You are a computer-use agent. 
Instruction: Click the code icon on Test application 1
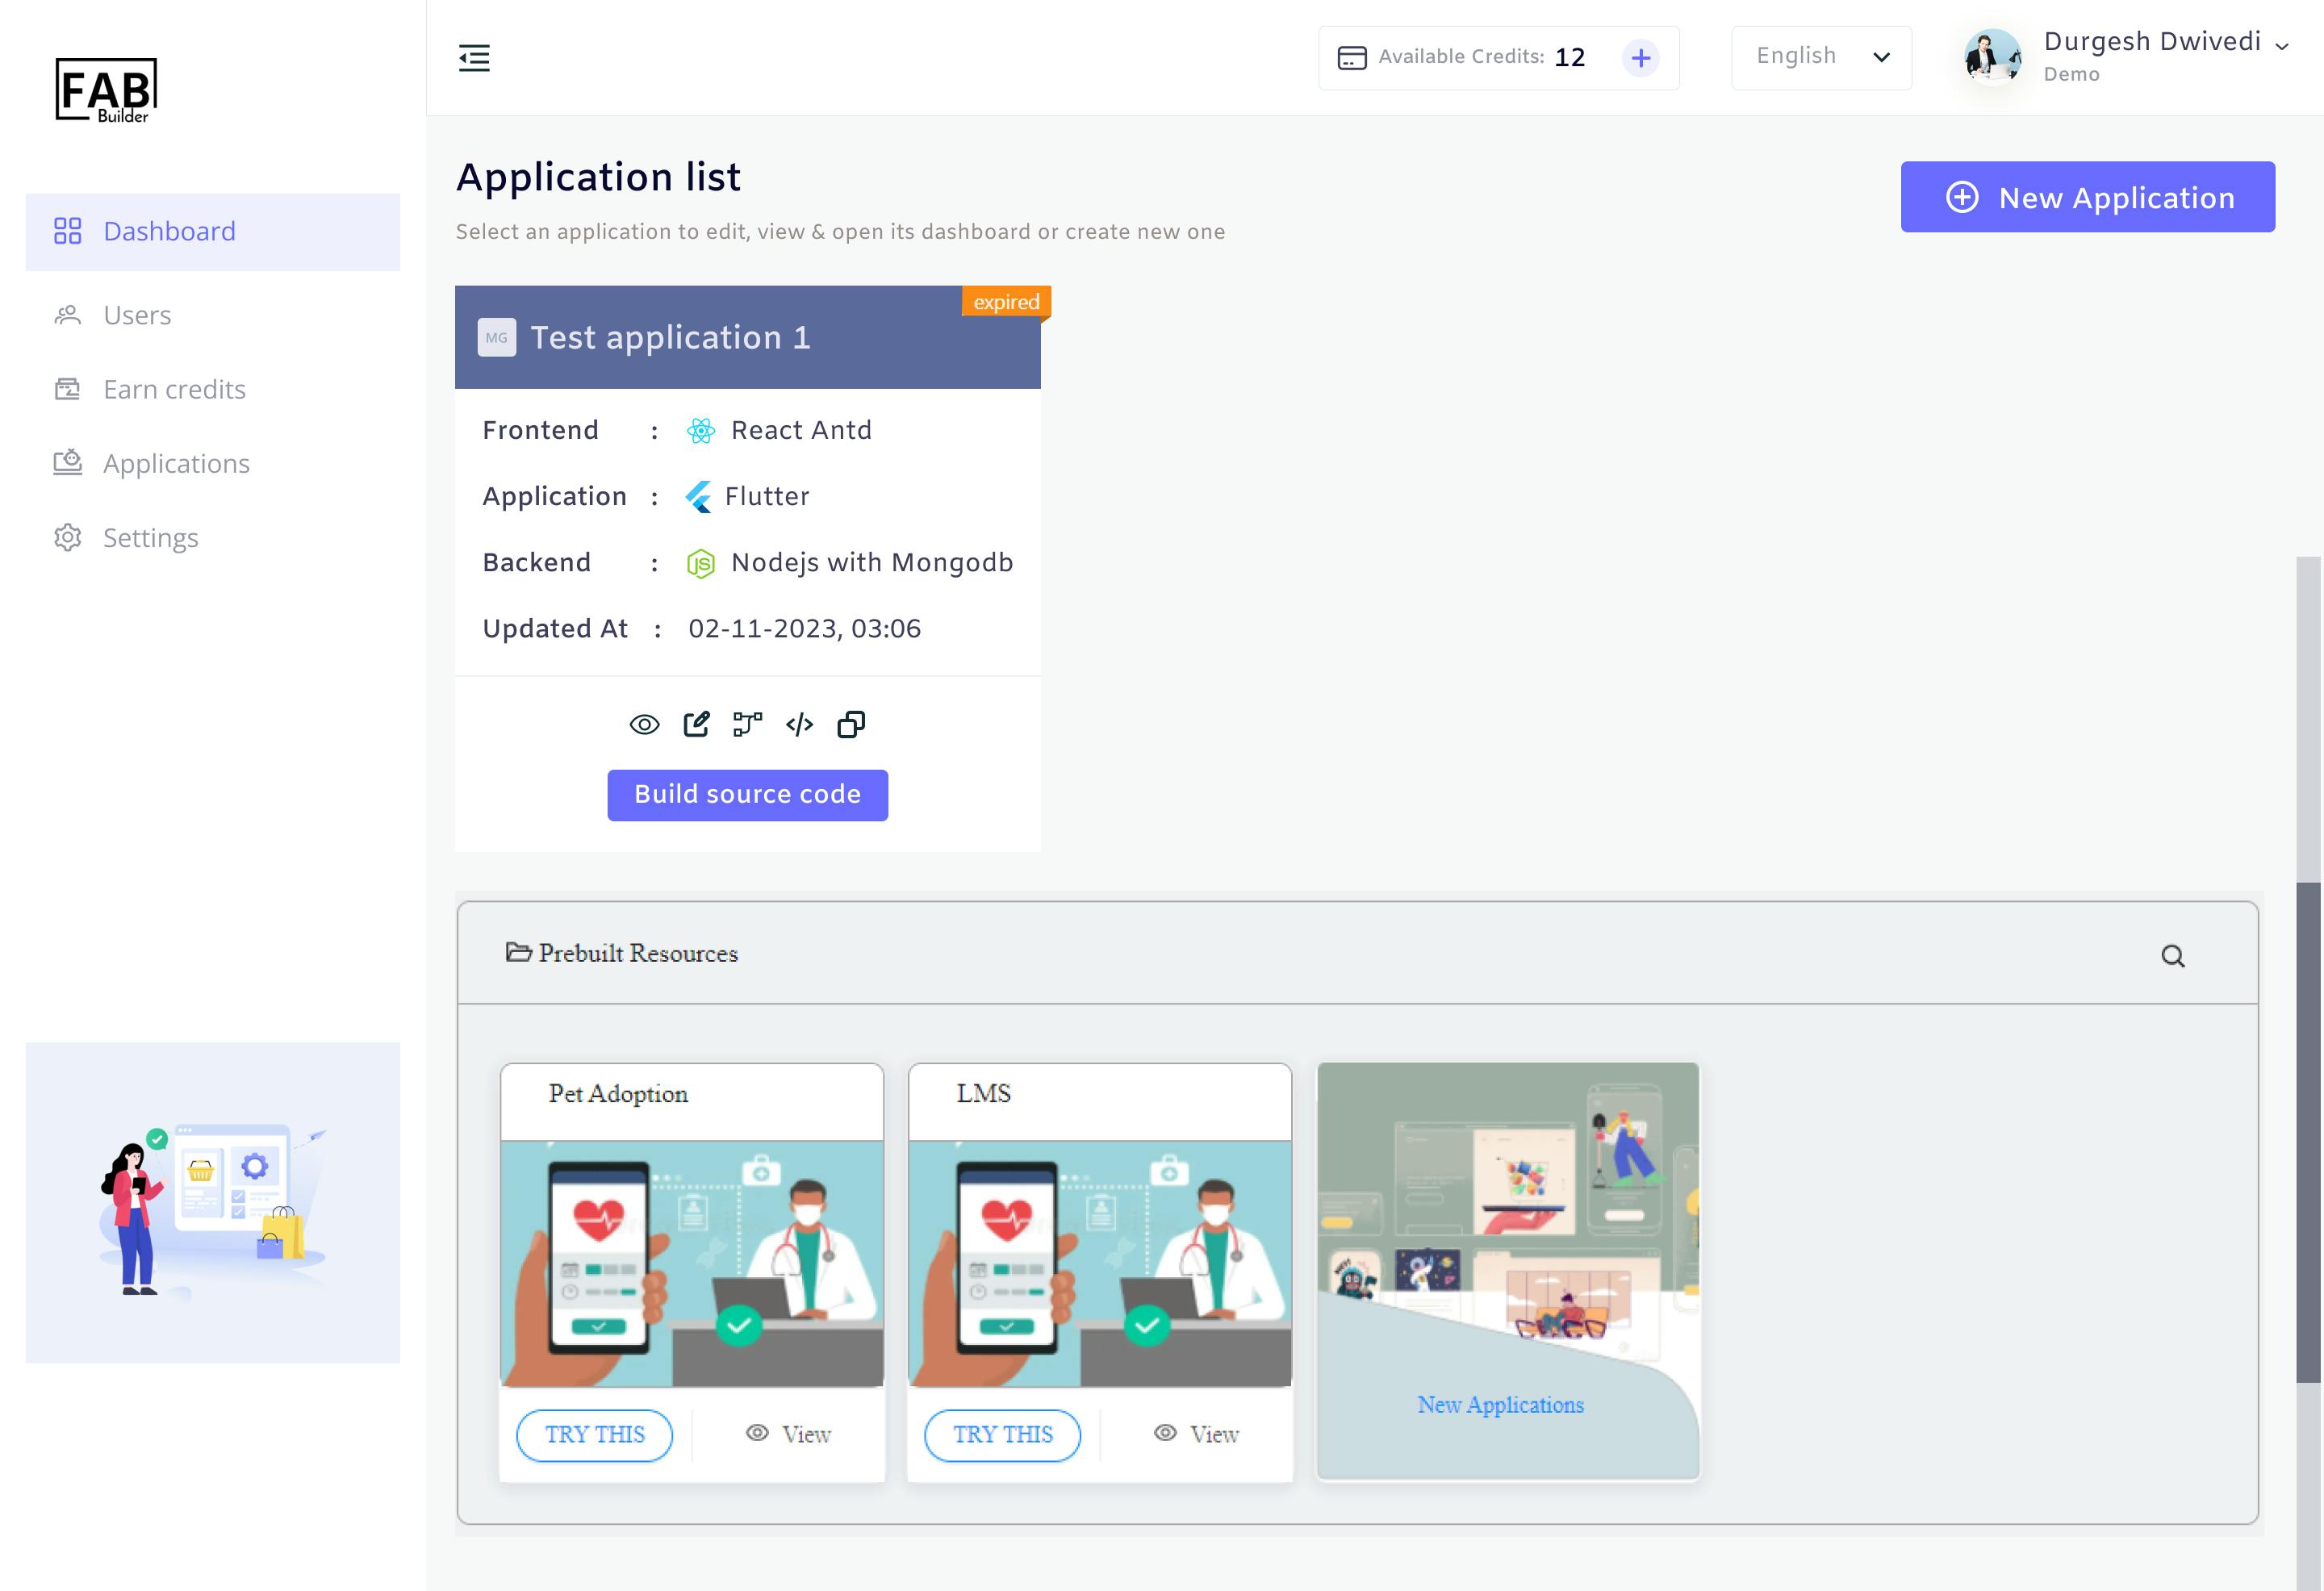tap(800, 724)
